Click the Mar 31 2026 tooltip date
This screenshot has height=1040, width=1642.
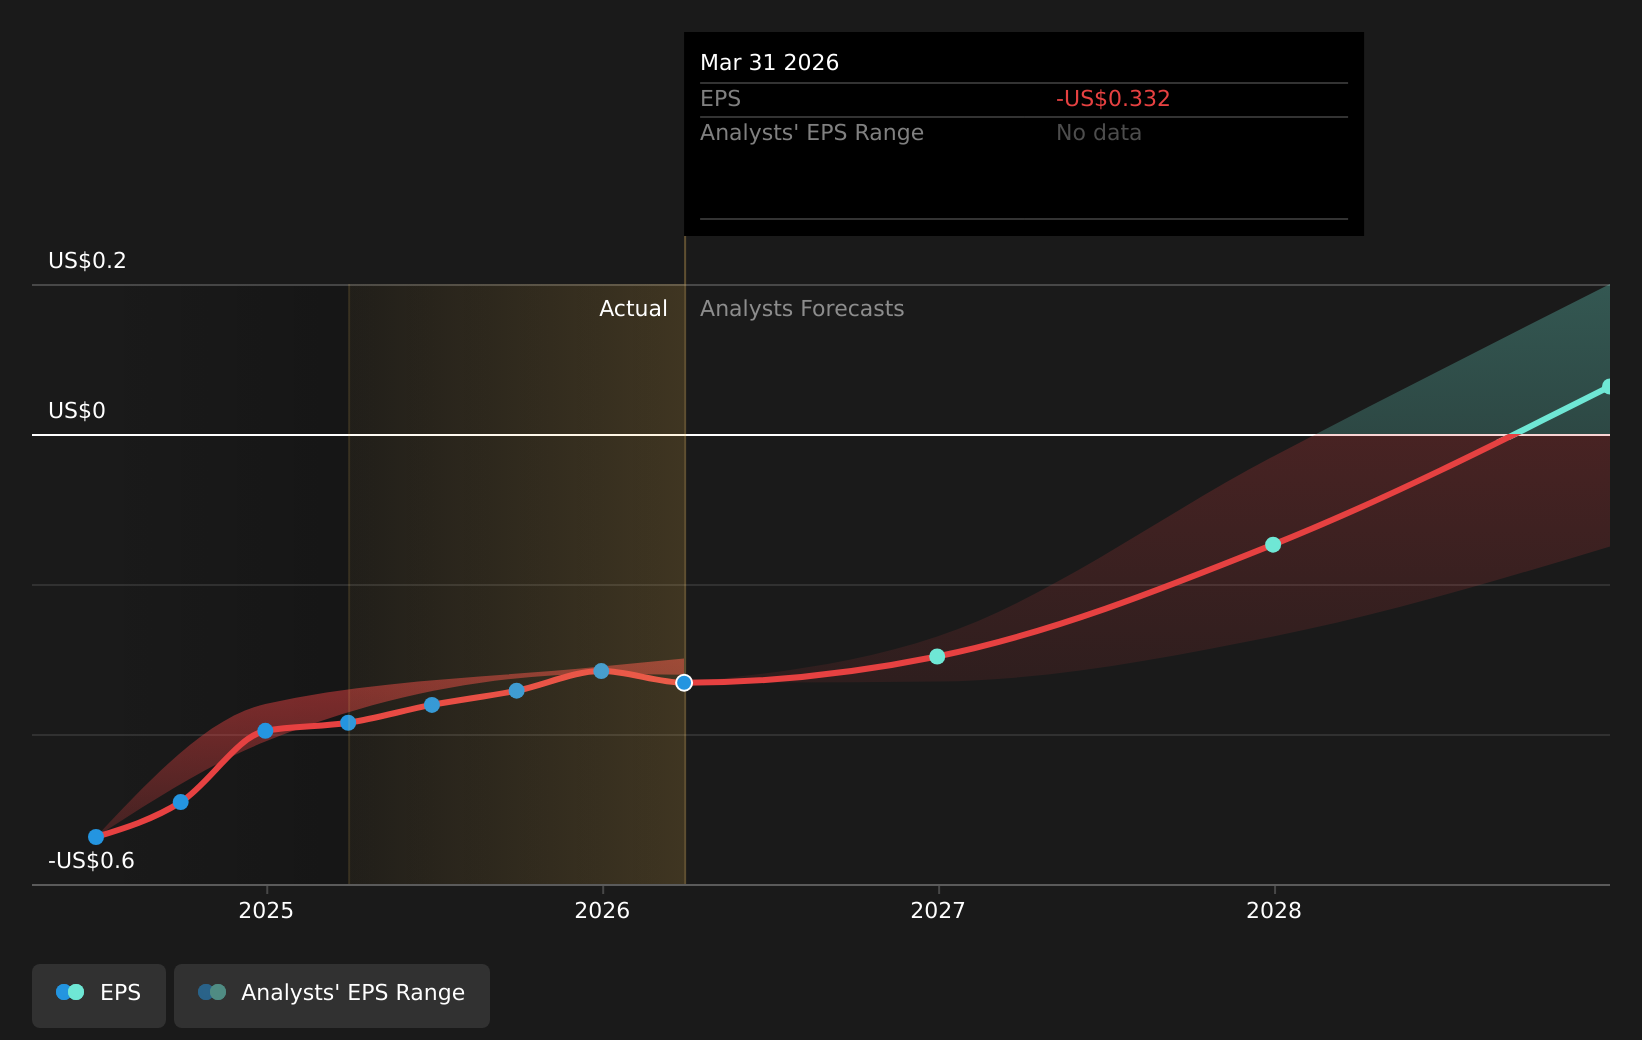coord(770,63)
